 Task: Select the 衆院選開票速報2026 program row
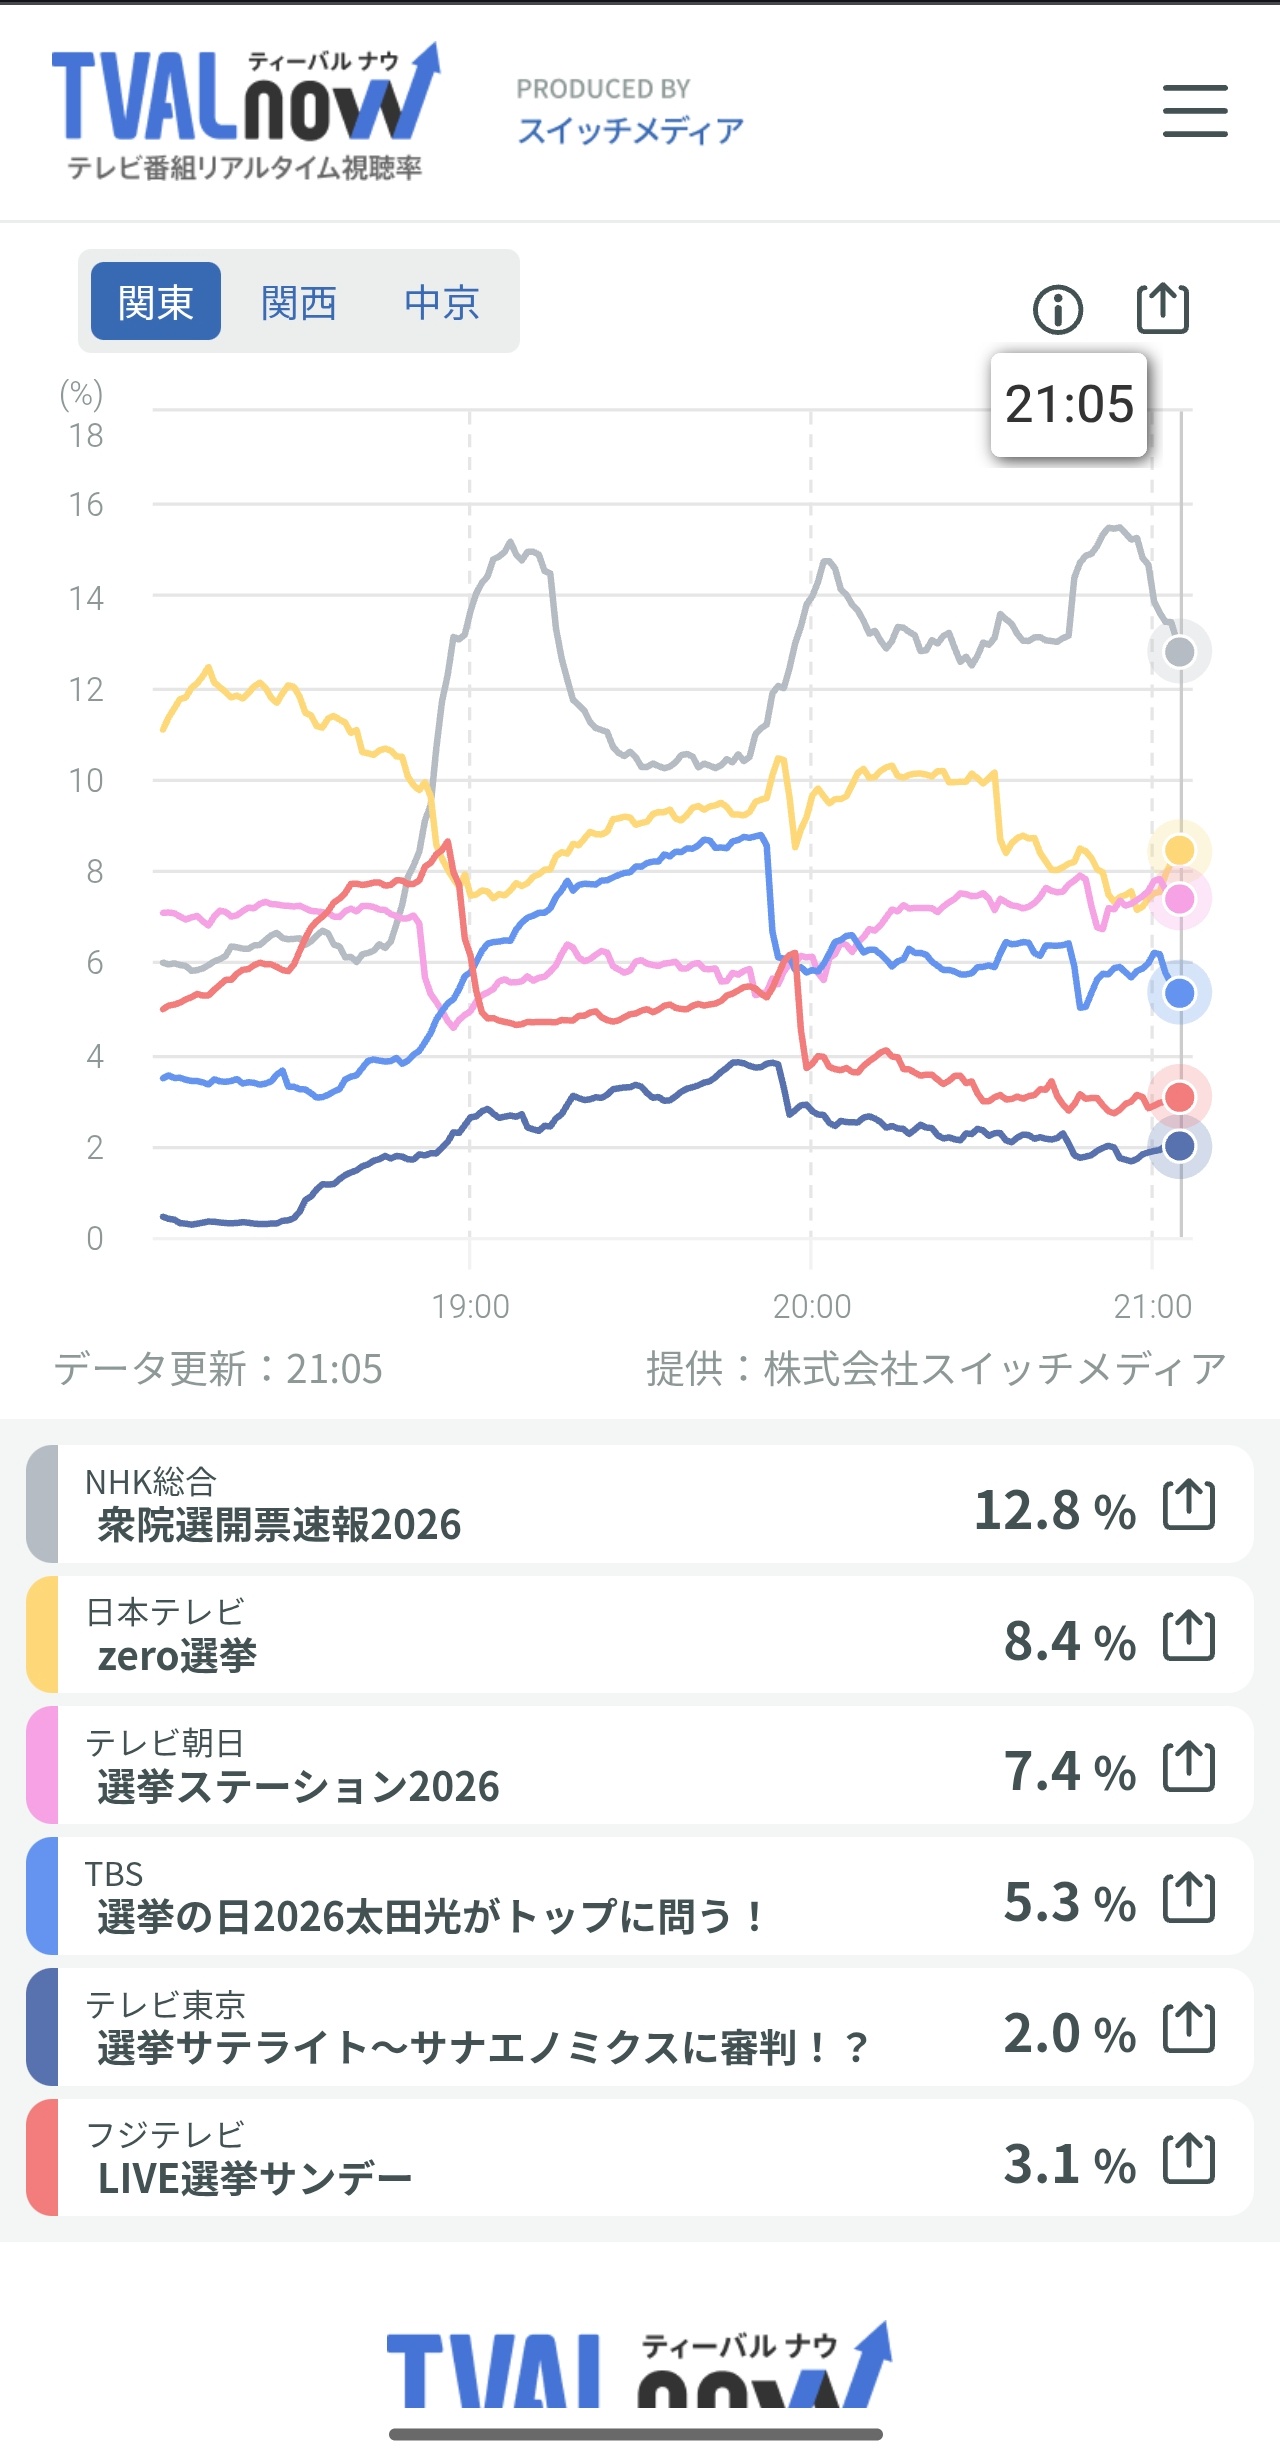(x=500, y=1505)
